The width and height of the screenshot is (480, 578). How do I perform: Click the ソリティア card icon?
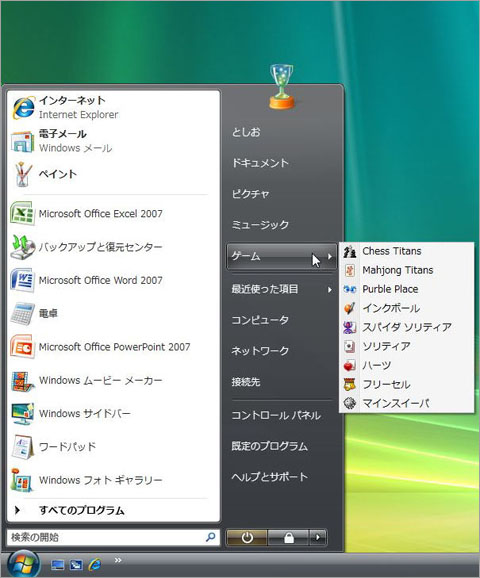(349, 346)
